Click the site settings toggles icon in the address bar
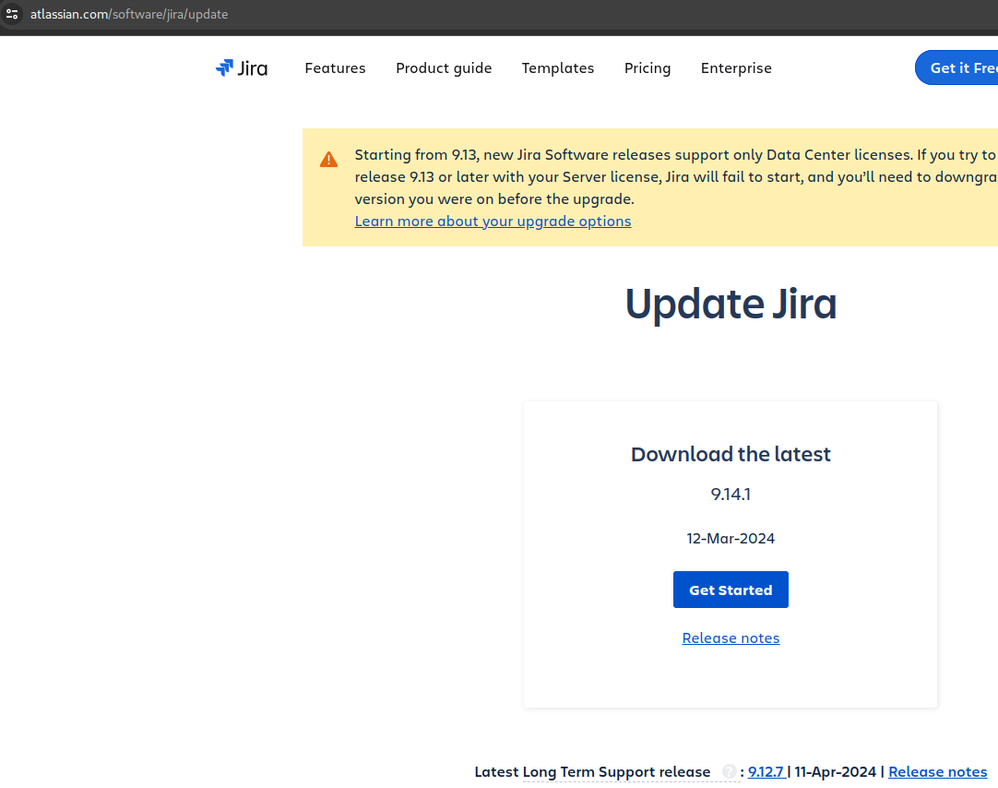Screen dimensions: 998x788 coord(12,14)
